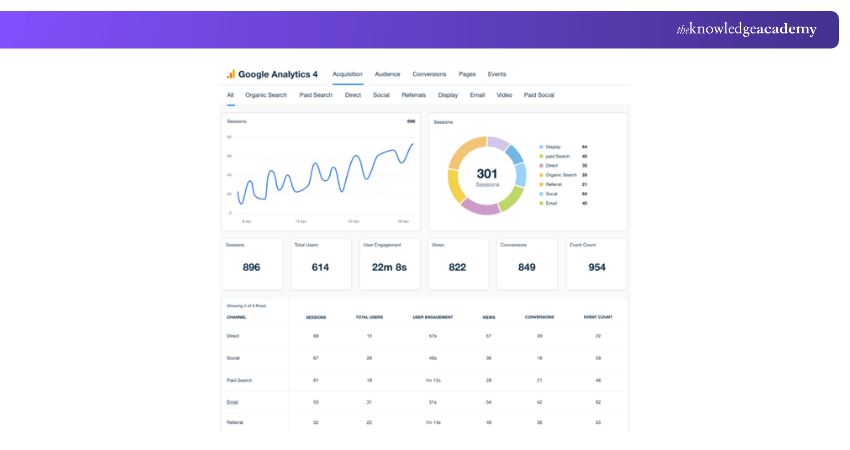Click the Paid Search row in table

(425, 381)
